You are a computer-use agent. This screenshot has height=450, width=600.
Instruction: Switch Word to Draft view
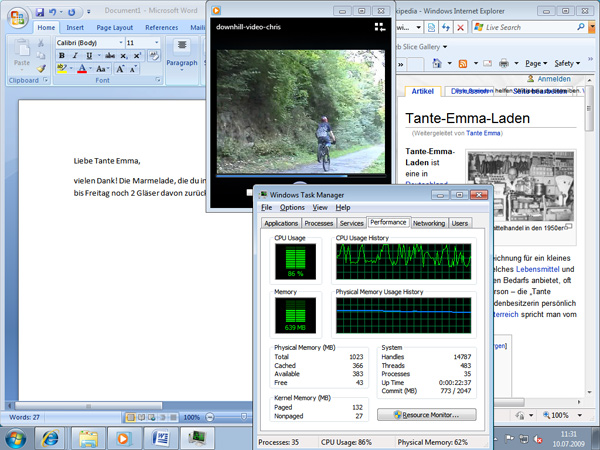click(x=173, y=417)
